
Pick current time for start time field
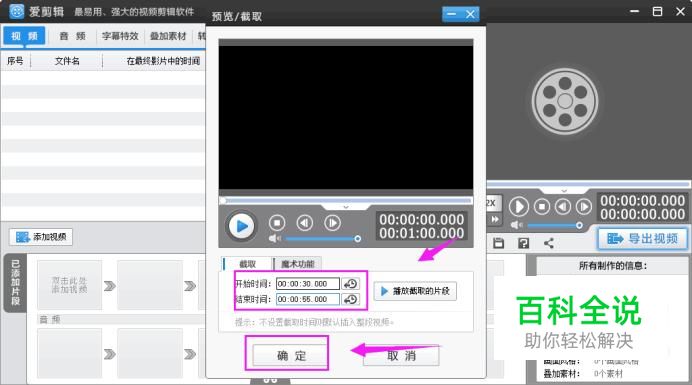(350, 283)
